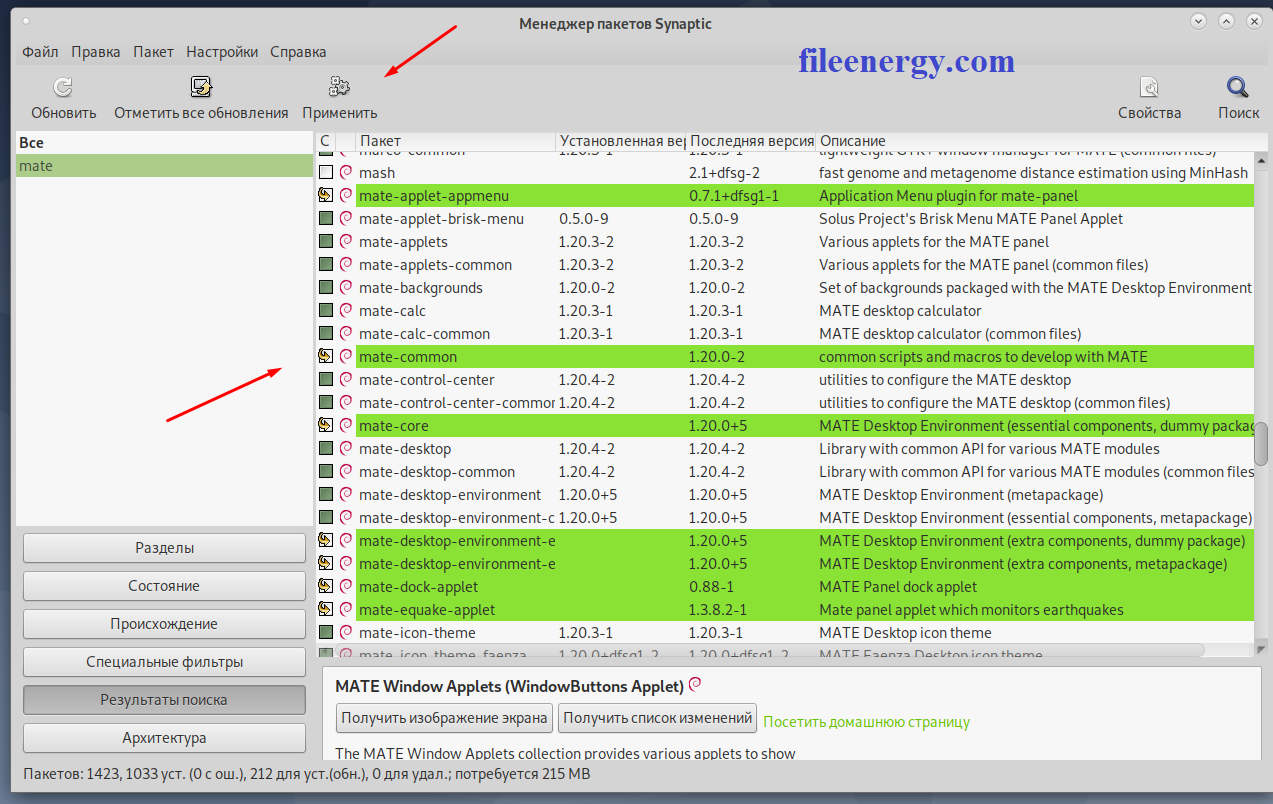Click Debian swirl icon beside mate-applets-common
Viewport: 1273px width, 804px height.
tap(346, 264)
